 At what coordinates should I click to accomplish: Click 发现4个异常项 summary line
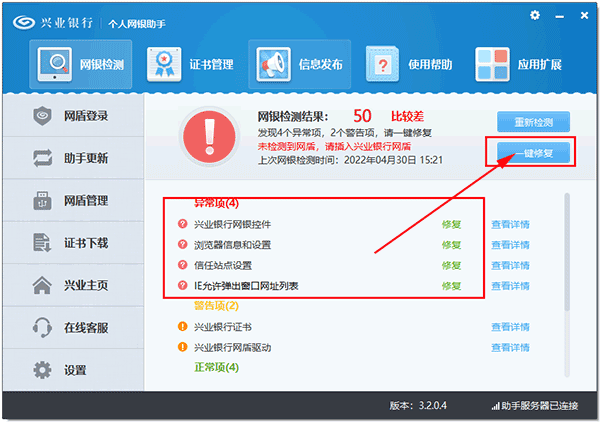point(344,133)
